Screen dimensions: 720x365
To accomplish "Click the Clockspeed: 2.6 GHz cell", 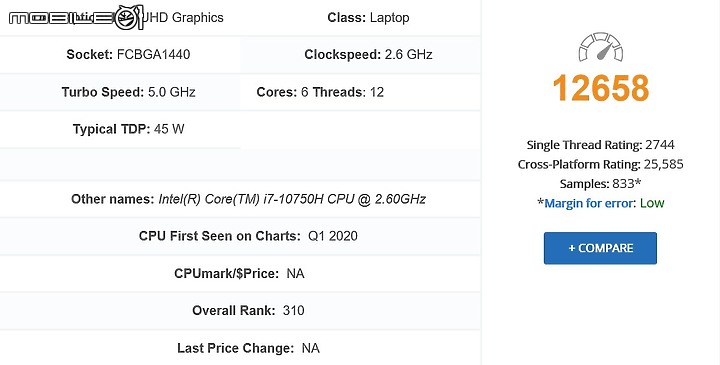I will pyautogui.click(x=360, y=55).
